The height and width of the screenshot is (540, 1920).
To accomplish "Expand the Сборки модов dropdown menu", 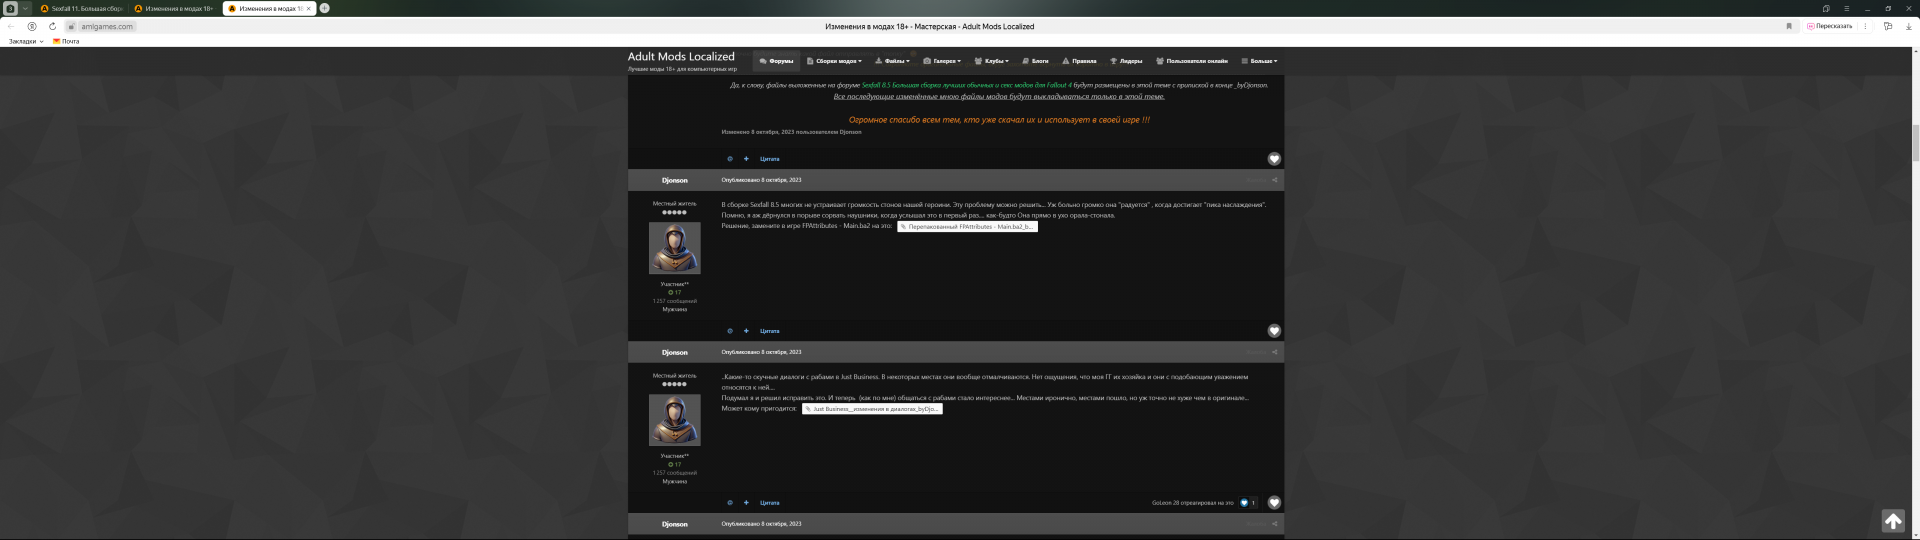I will coord(834,61).
